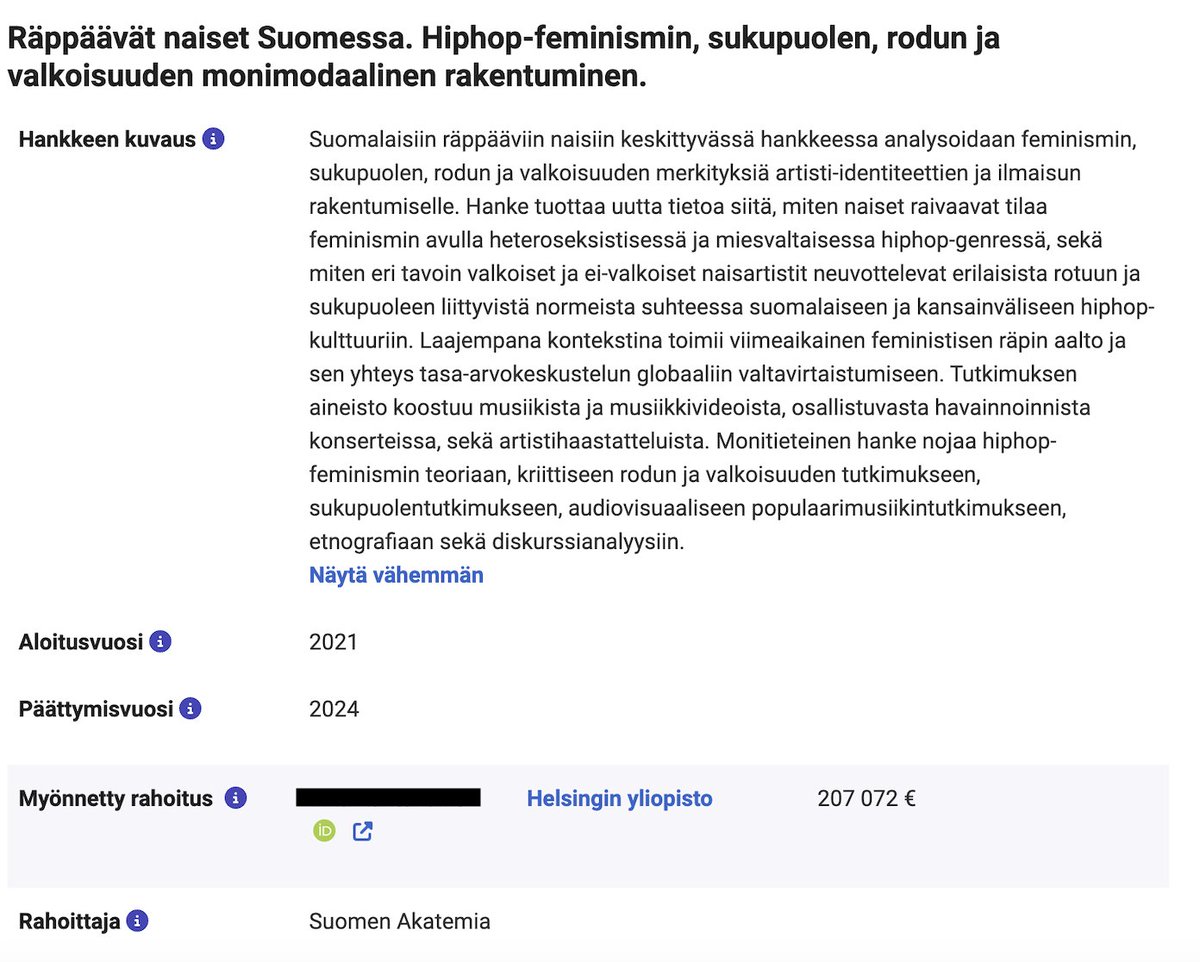Open info icon next to Päättymisvuosi
This screenshot has height=962, width=1200.
pyautogui.click(x=190, y=709)
